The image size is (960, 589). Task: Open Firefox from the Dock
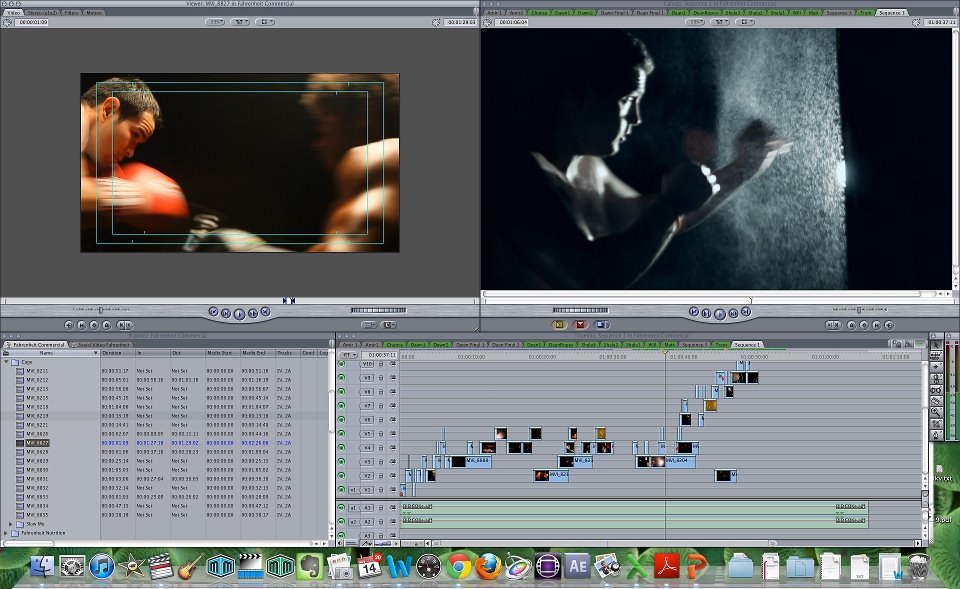488,567
